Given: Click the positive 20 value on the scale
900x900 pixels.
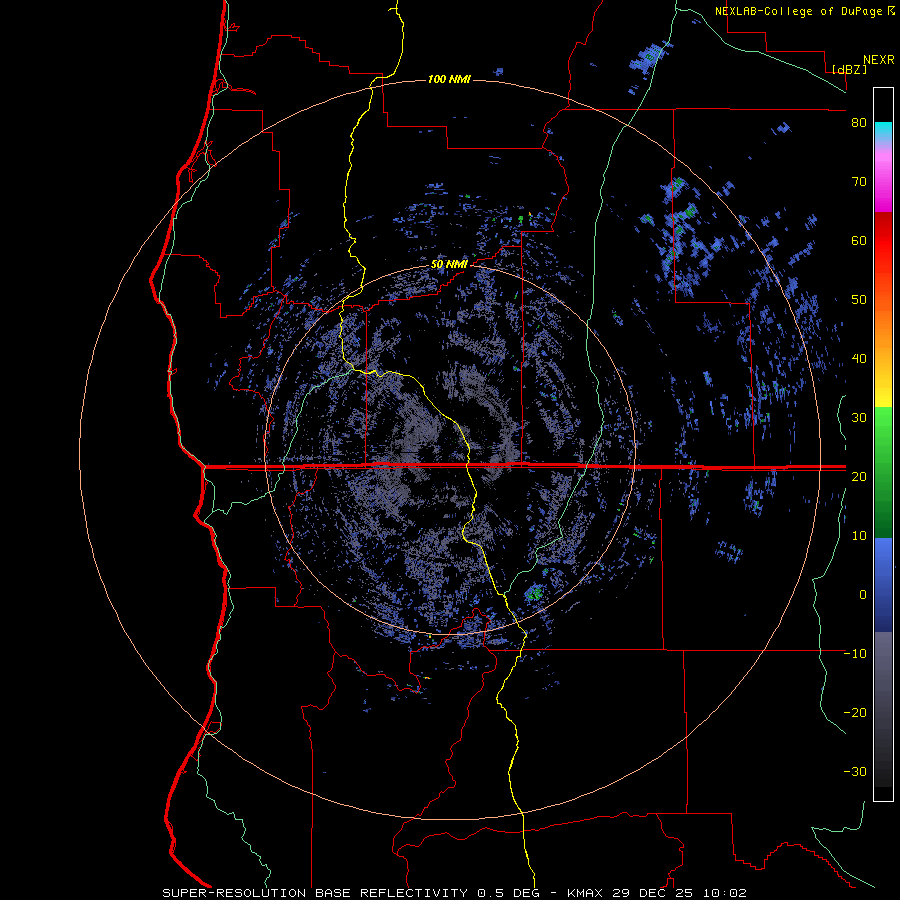Looking at the screenshot, I should pos(859,476).
